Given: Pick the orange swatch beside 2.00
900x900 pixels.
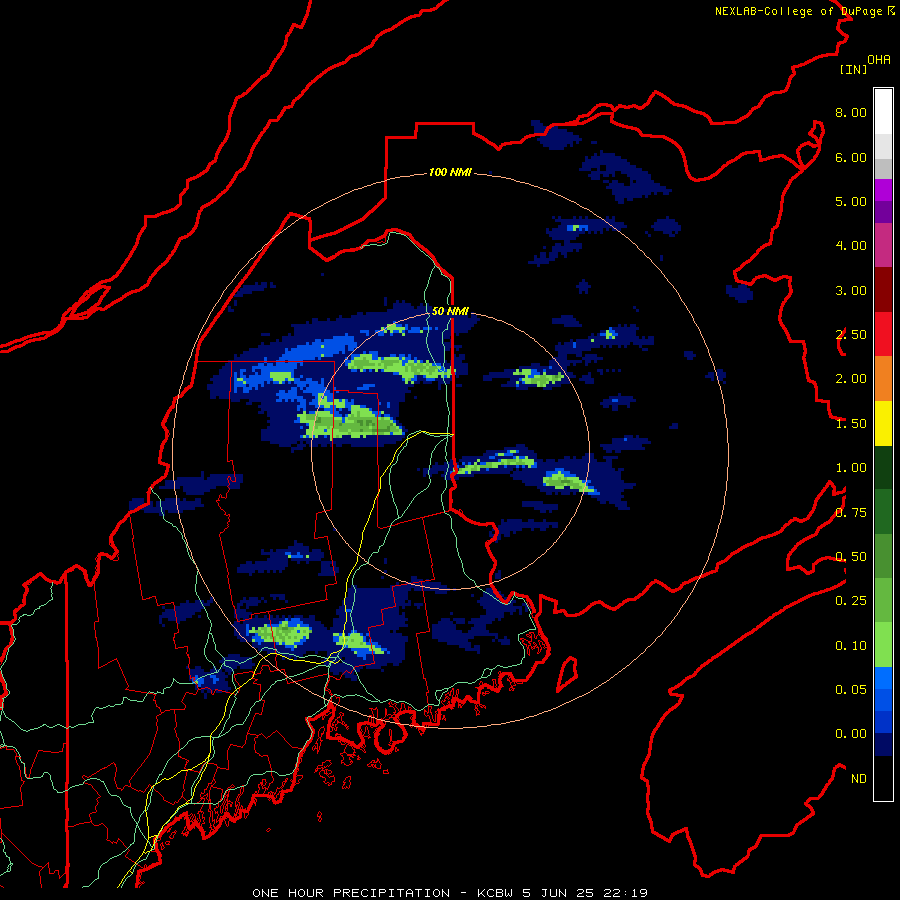Looking at the screenshot, I should (883, 379).
